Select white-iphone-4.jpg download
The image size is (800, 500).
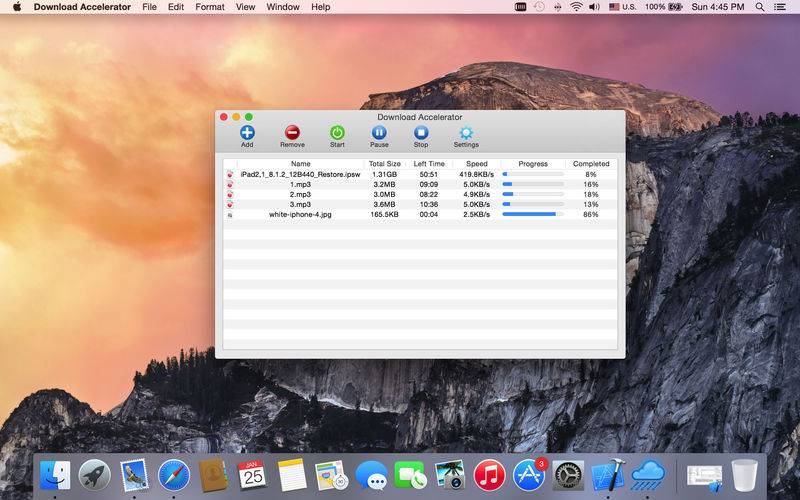(x=420, y=214)
